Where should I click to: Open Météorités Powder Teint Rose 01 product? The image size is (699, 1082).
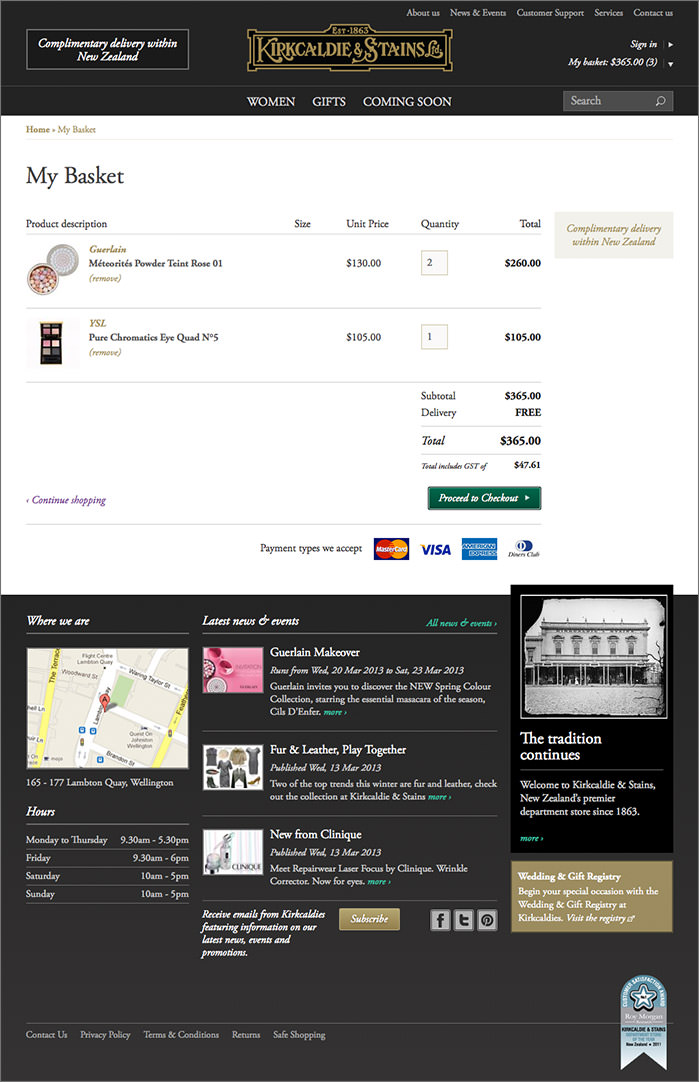[155, 263]
